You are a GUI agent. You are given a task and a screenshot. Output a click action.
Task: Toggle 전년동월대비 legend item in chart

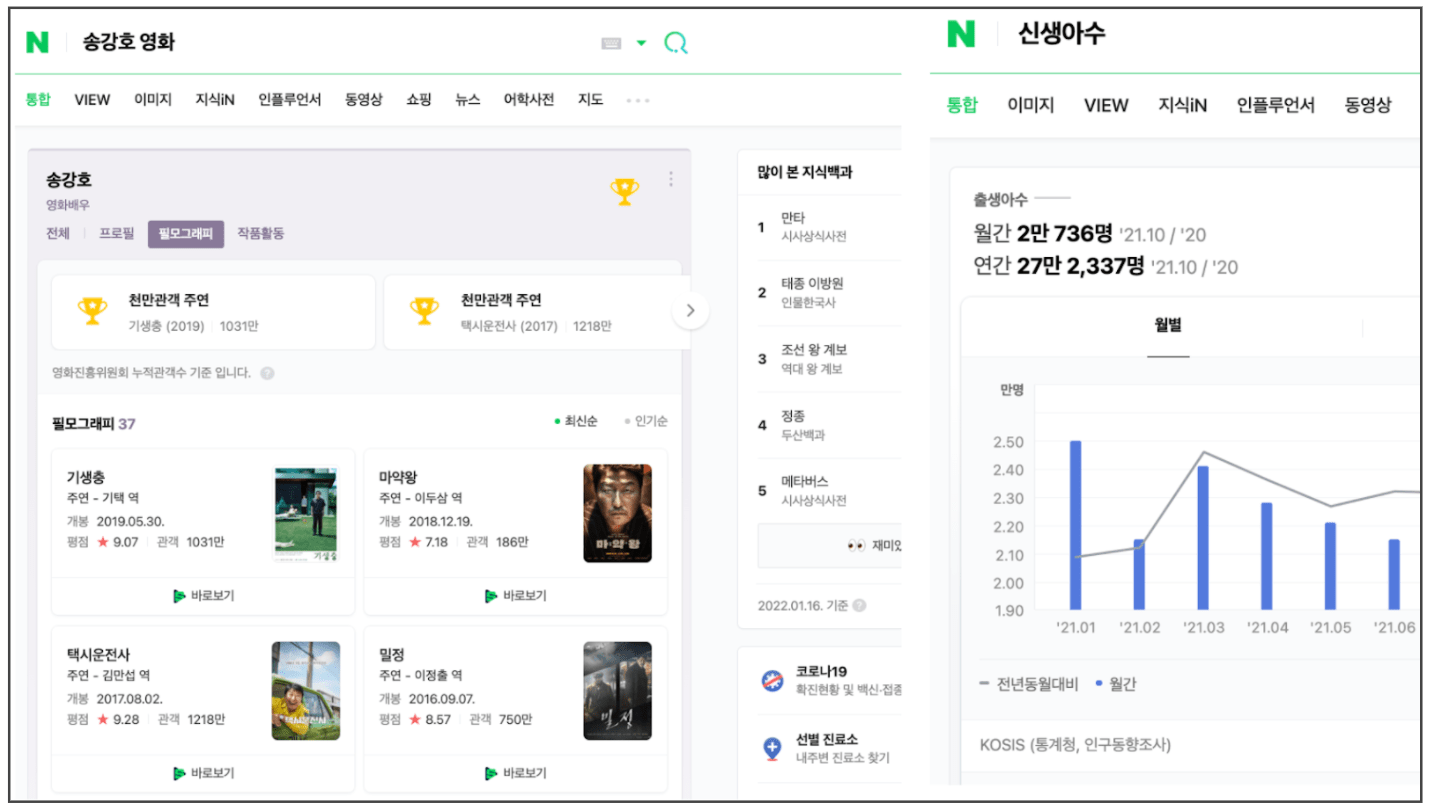1029,684
